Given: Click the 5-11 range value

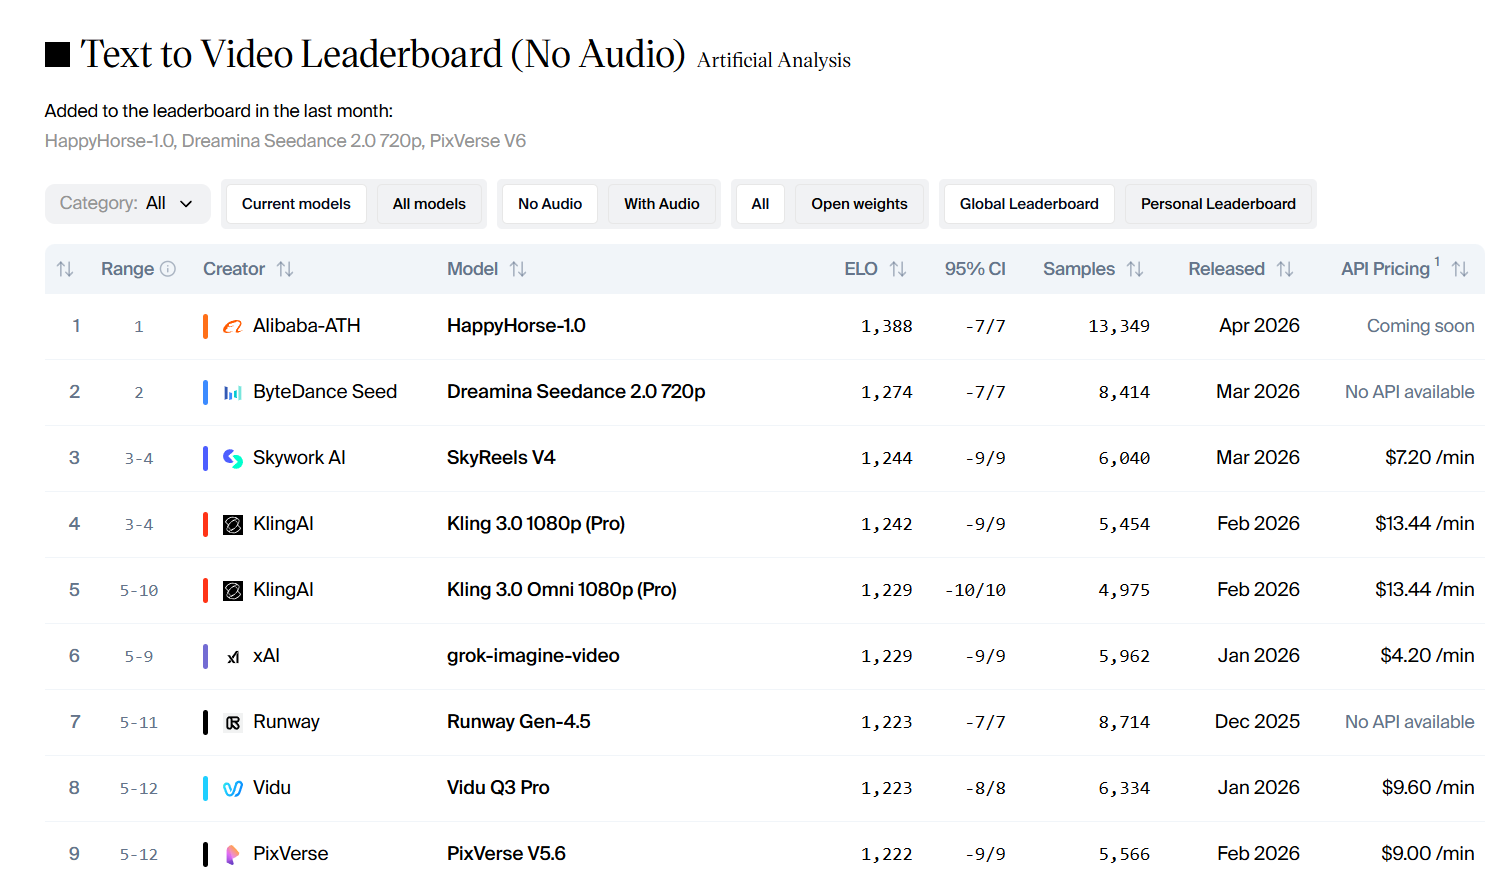Looking at the screenshot, I should [x=139, y=722].
